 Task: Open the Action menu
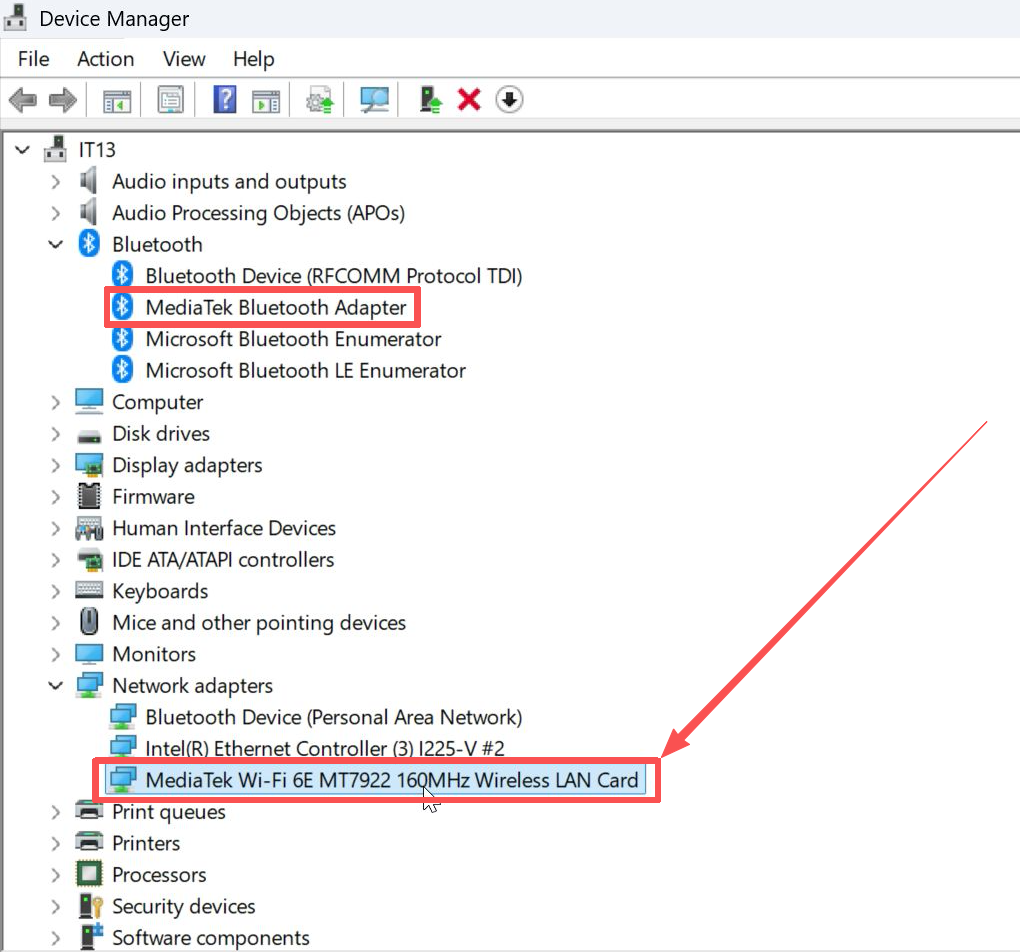[x=105, y=59]
